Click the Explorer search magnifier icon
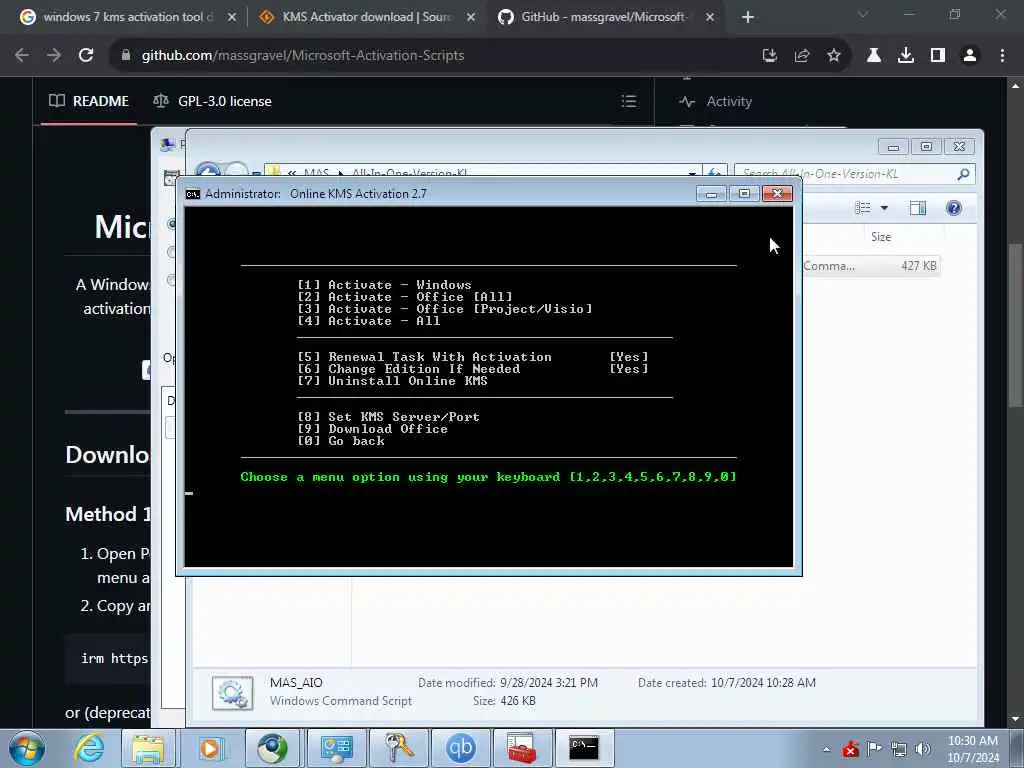Viewport: 1024px width, 768px height. 963,174
